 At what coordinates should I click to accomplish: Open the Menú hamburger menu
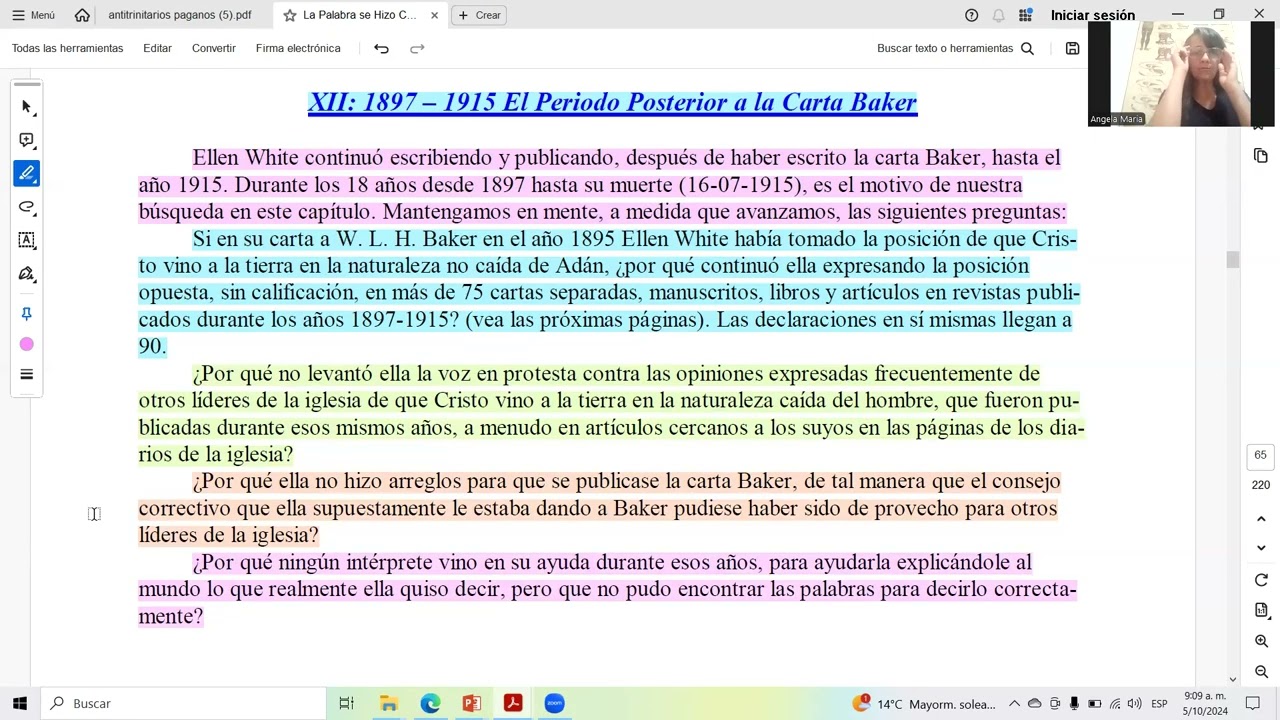click(33, 15)
